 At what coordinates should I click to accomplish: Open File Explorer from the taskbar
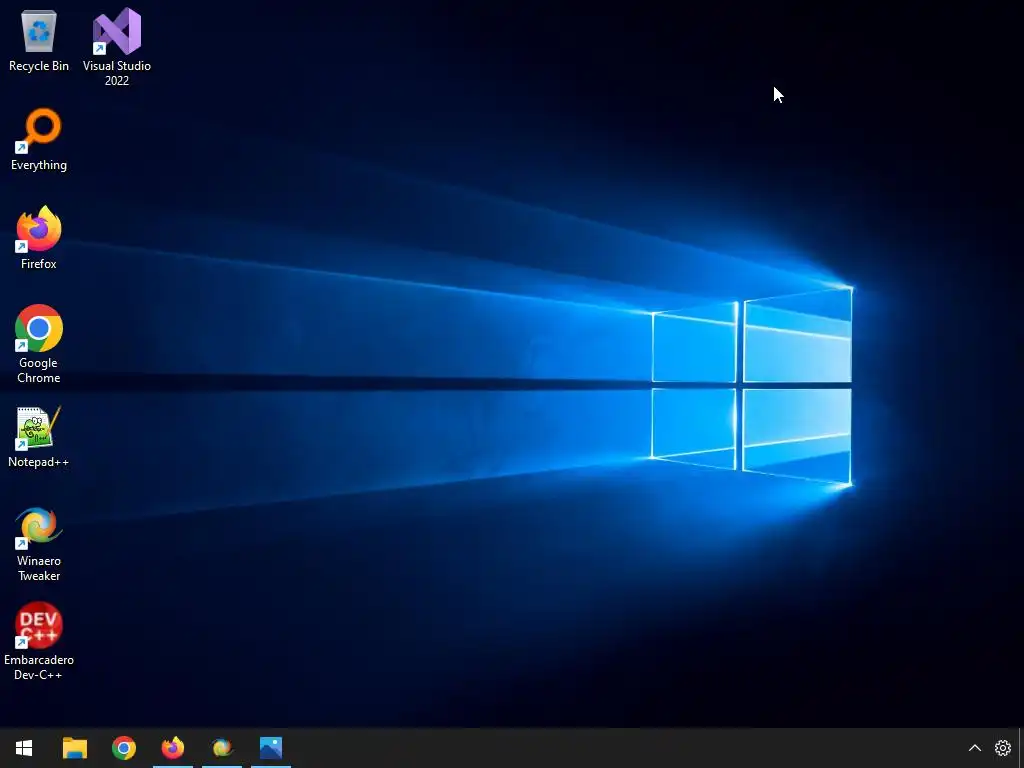pos(74,748)
